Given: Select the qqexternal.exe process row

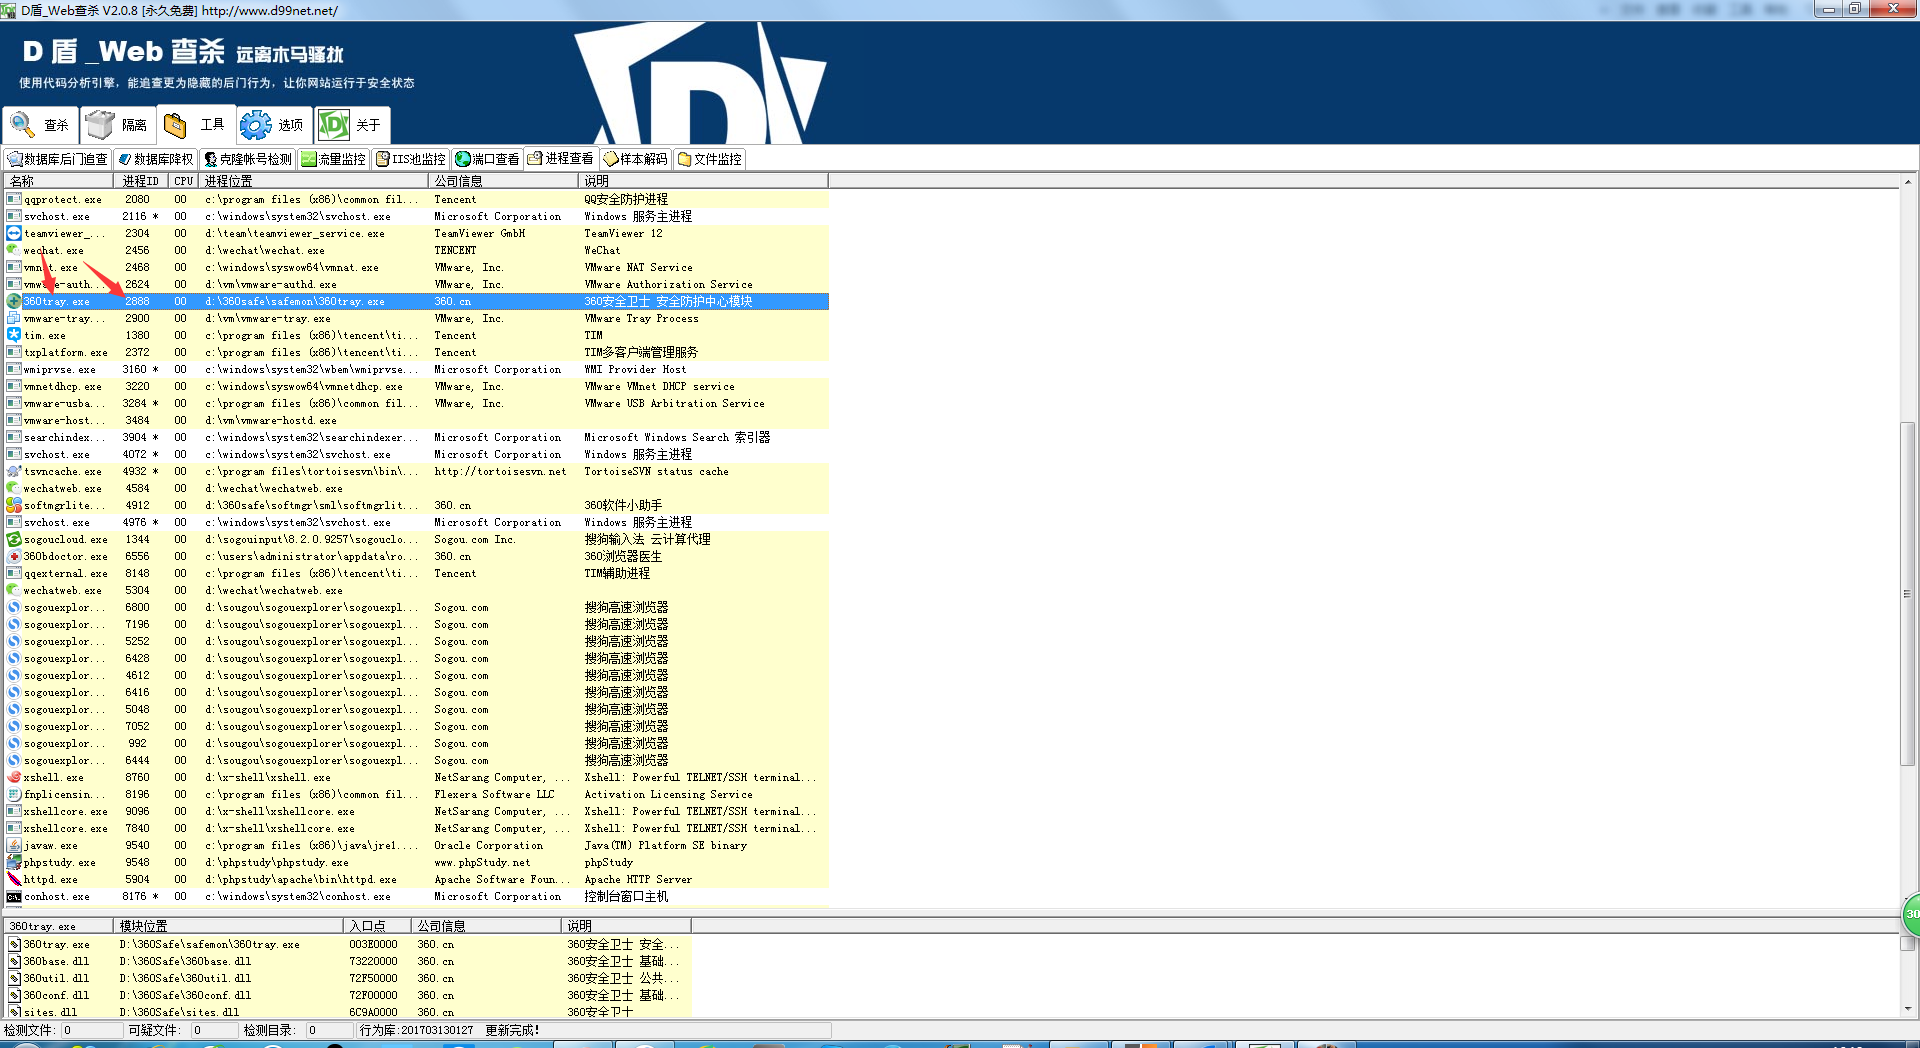Looking at the screenshot, I should pyautogui.click(x=416, y=573).
